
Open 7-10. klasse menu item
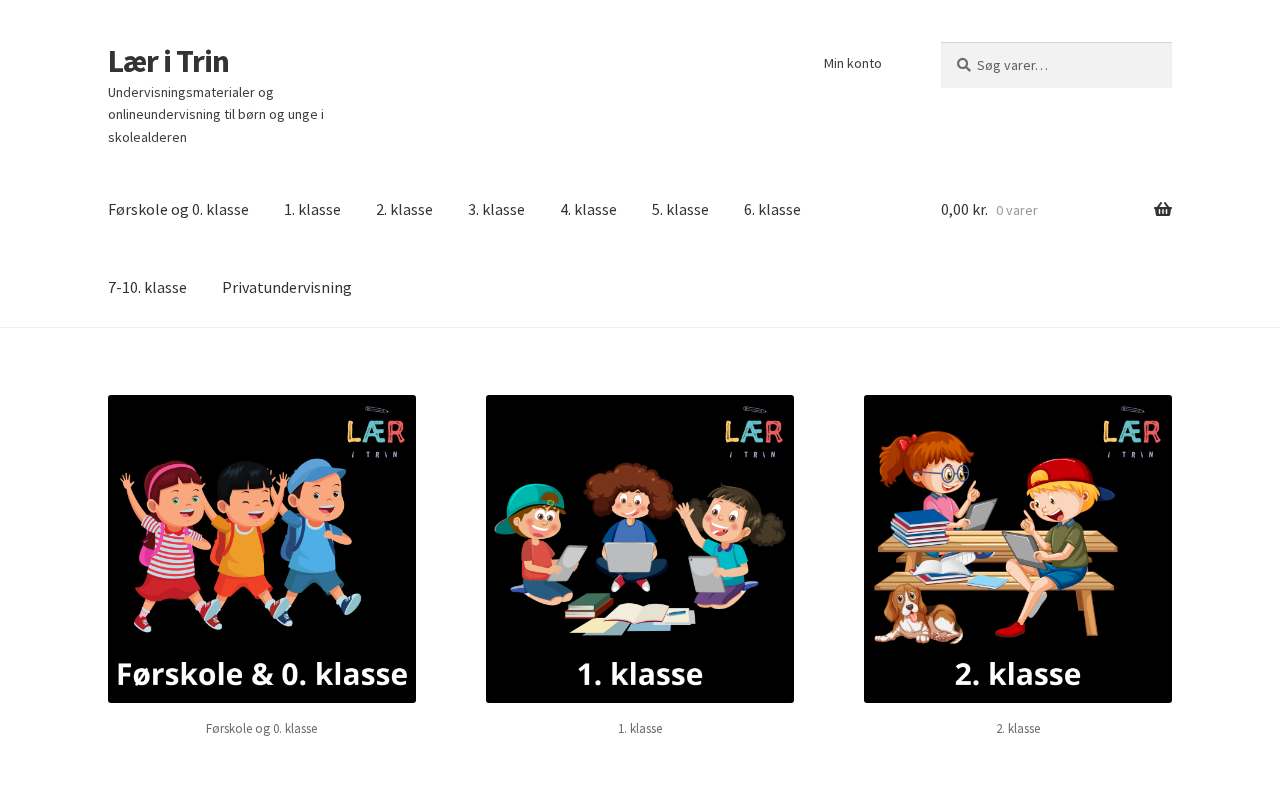(x=147, y=288)
